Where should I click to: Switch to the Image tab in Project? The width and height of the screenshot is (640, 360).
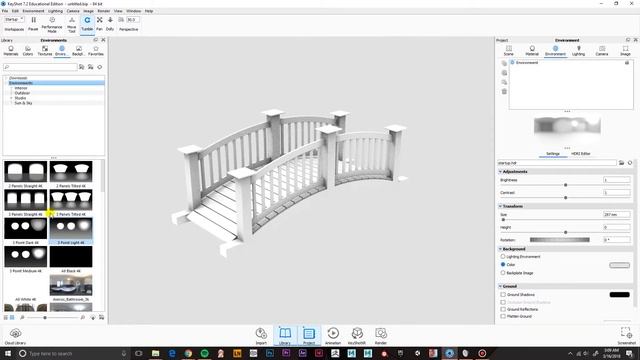pos(625,51)
